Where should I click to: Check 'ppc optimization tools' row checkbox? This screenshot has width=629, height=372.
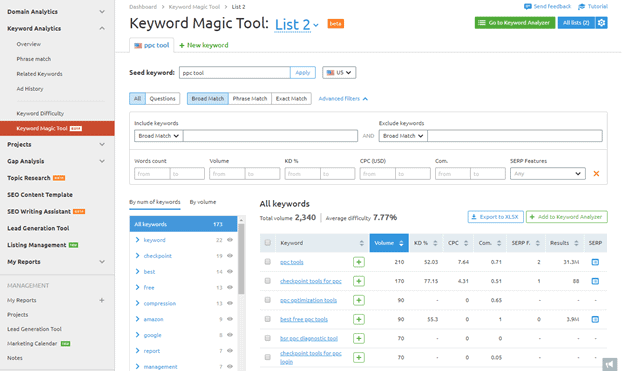tap(268, 300)
